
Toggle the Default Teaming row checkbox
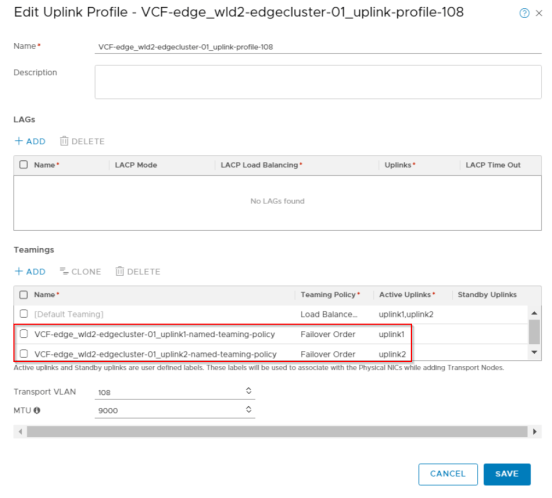(x=24, y=314)
